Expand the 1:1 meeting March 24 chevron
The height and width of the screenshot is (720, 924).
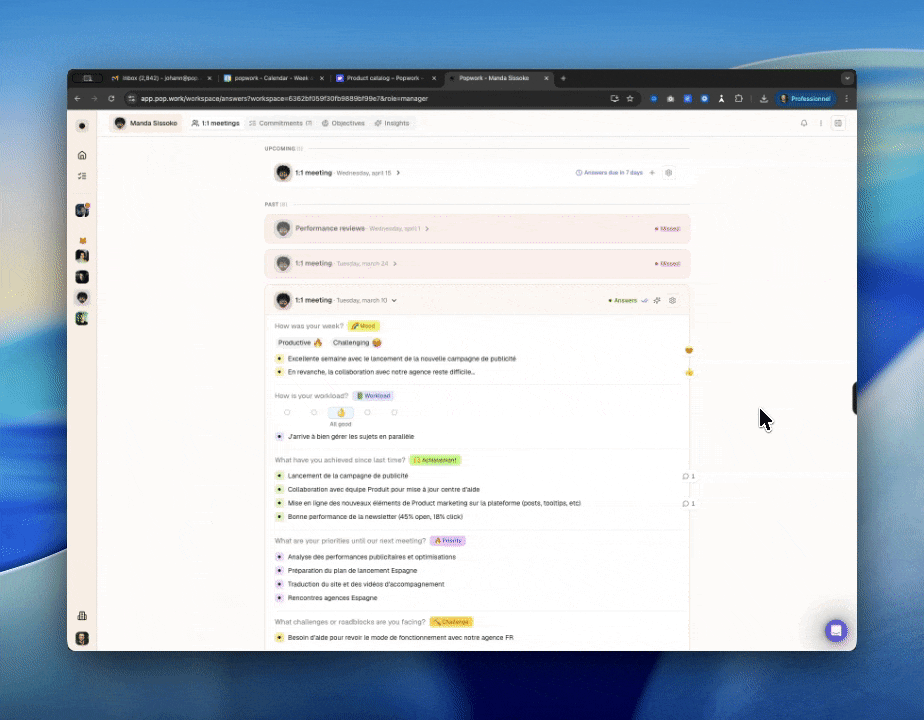pos(395,263)
